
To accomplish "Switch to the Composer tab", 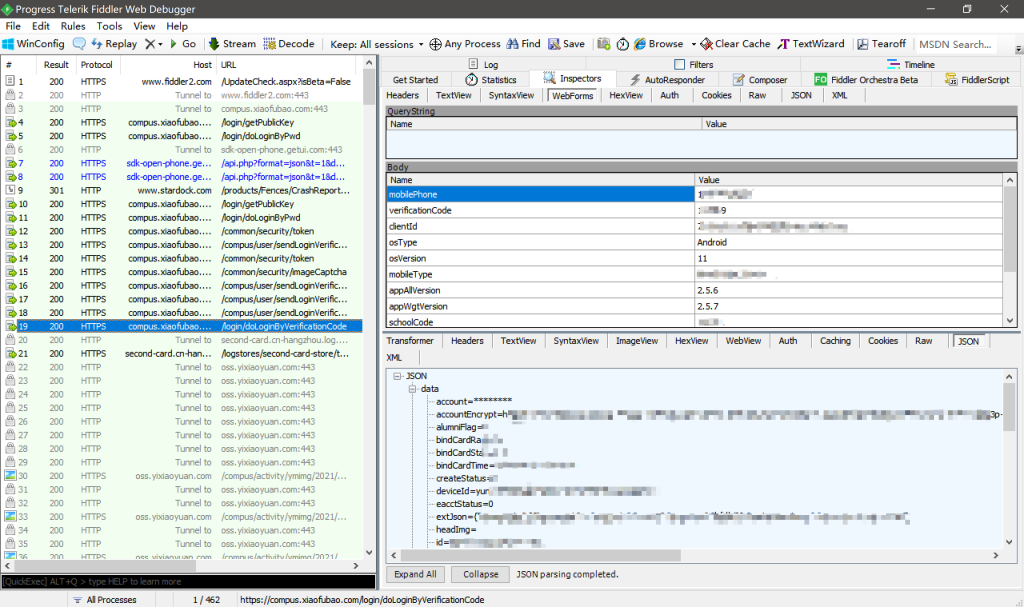I will 760,80.
